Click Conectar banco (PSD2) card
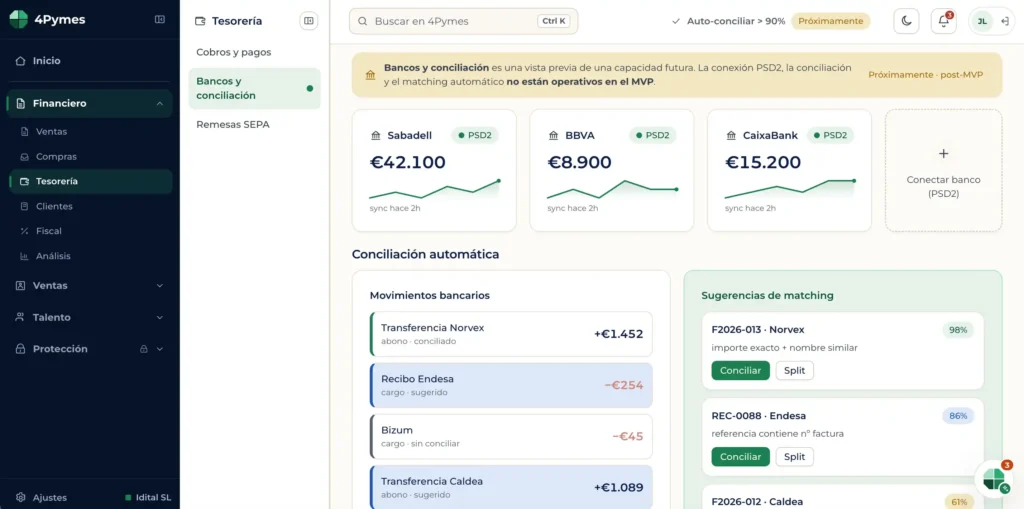The image size is (1024, 509). (943, 171)
